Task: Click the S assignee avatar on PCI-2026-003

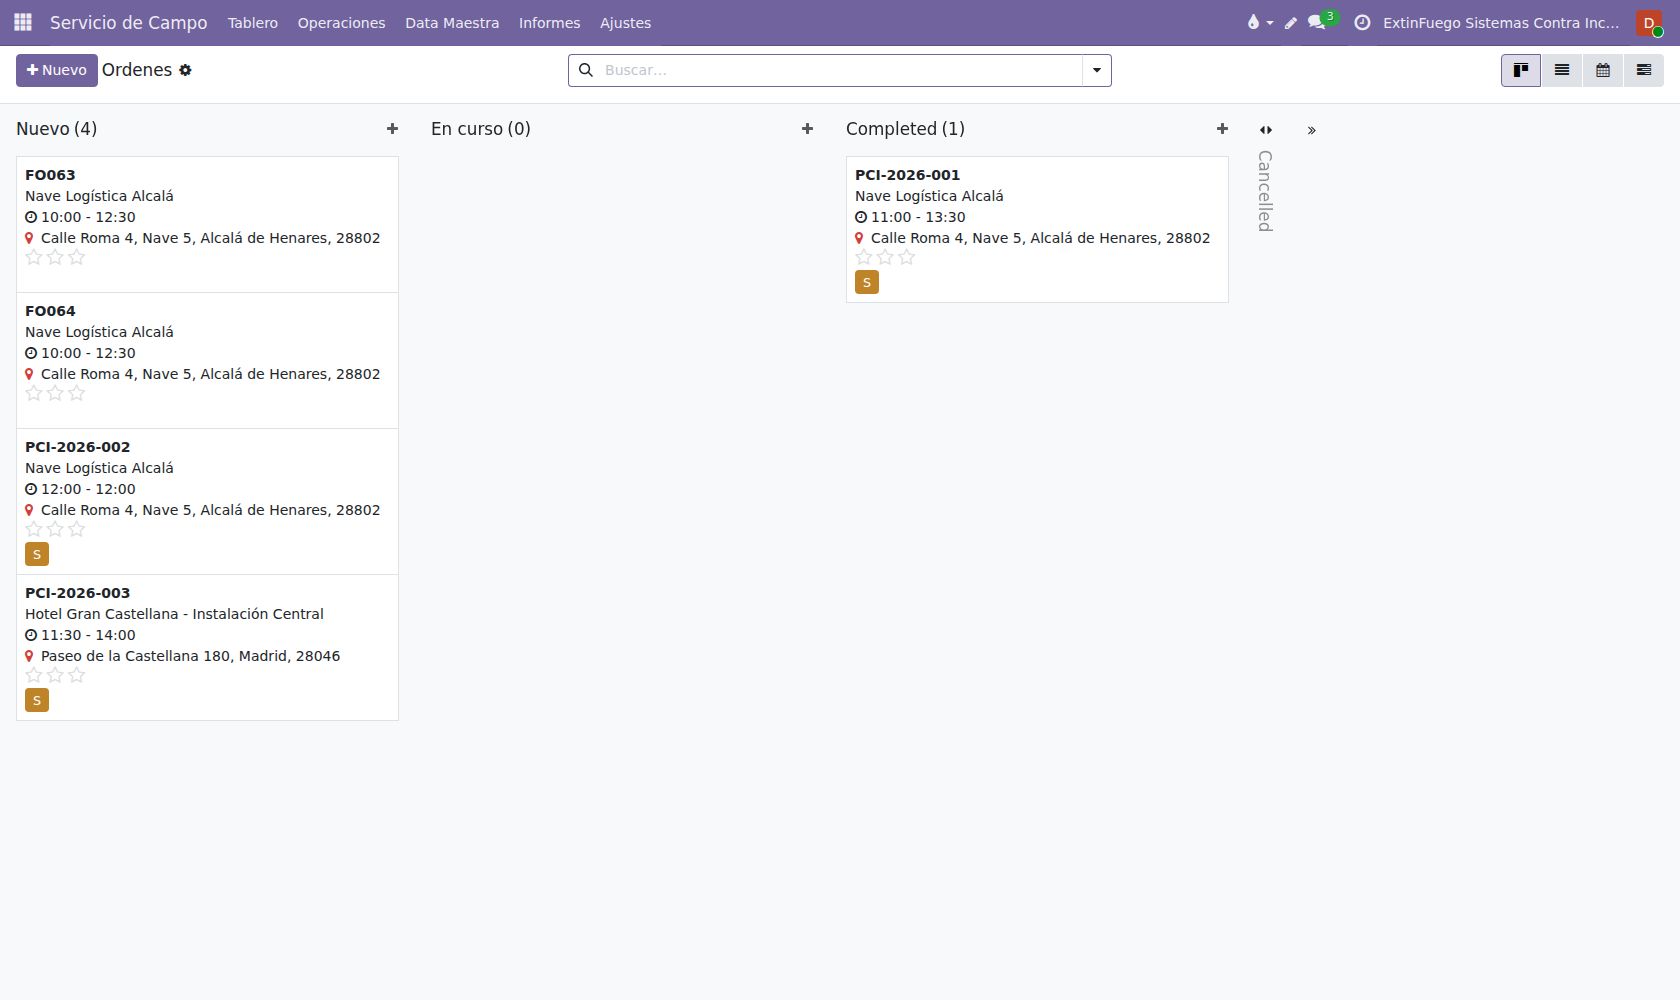Action: [37, 700]
